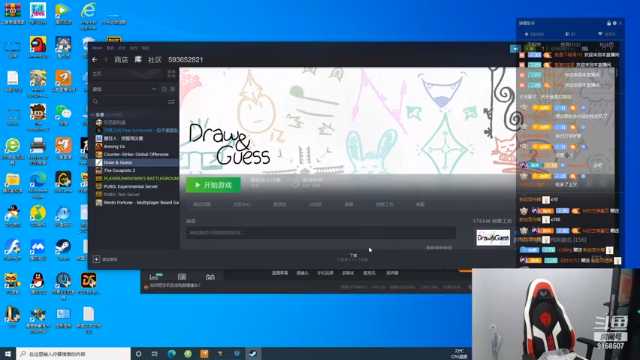Open the 创意工坊 link for Draw & Guess
640x360 pixels.
tap(384, 204)
